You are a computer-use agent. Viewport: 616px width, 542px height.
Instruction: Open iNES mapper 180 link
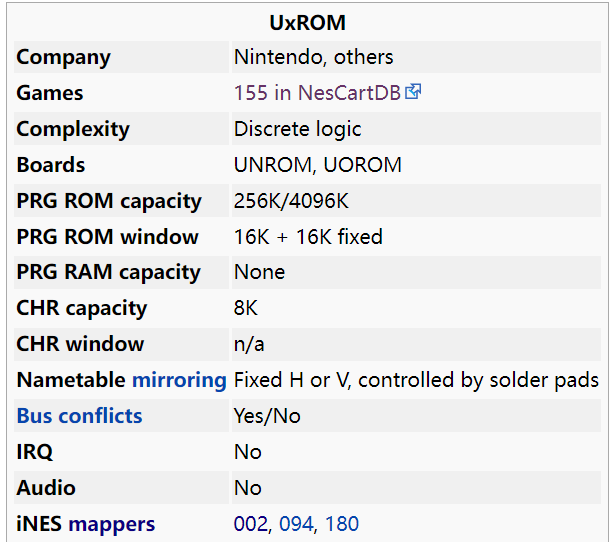click(x=342, y=524)
